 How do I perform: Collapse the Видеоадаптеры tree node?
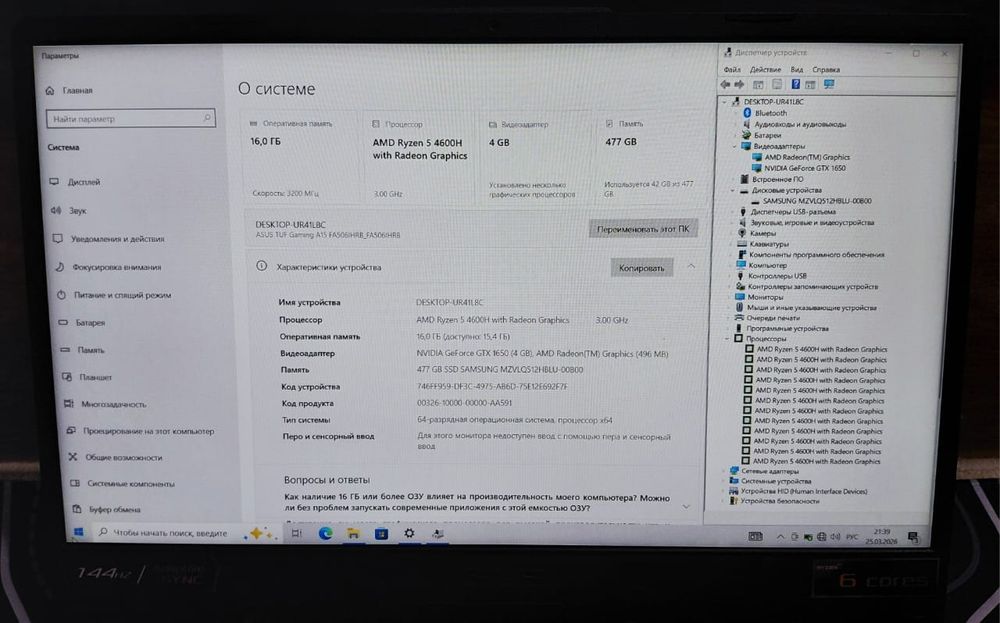733,146
